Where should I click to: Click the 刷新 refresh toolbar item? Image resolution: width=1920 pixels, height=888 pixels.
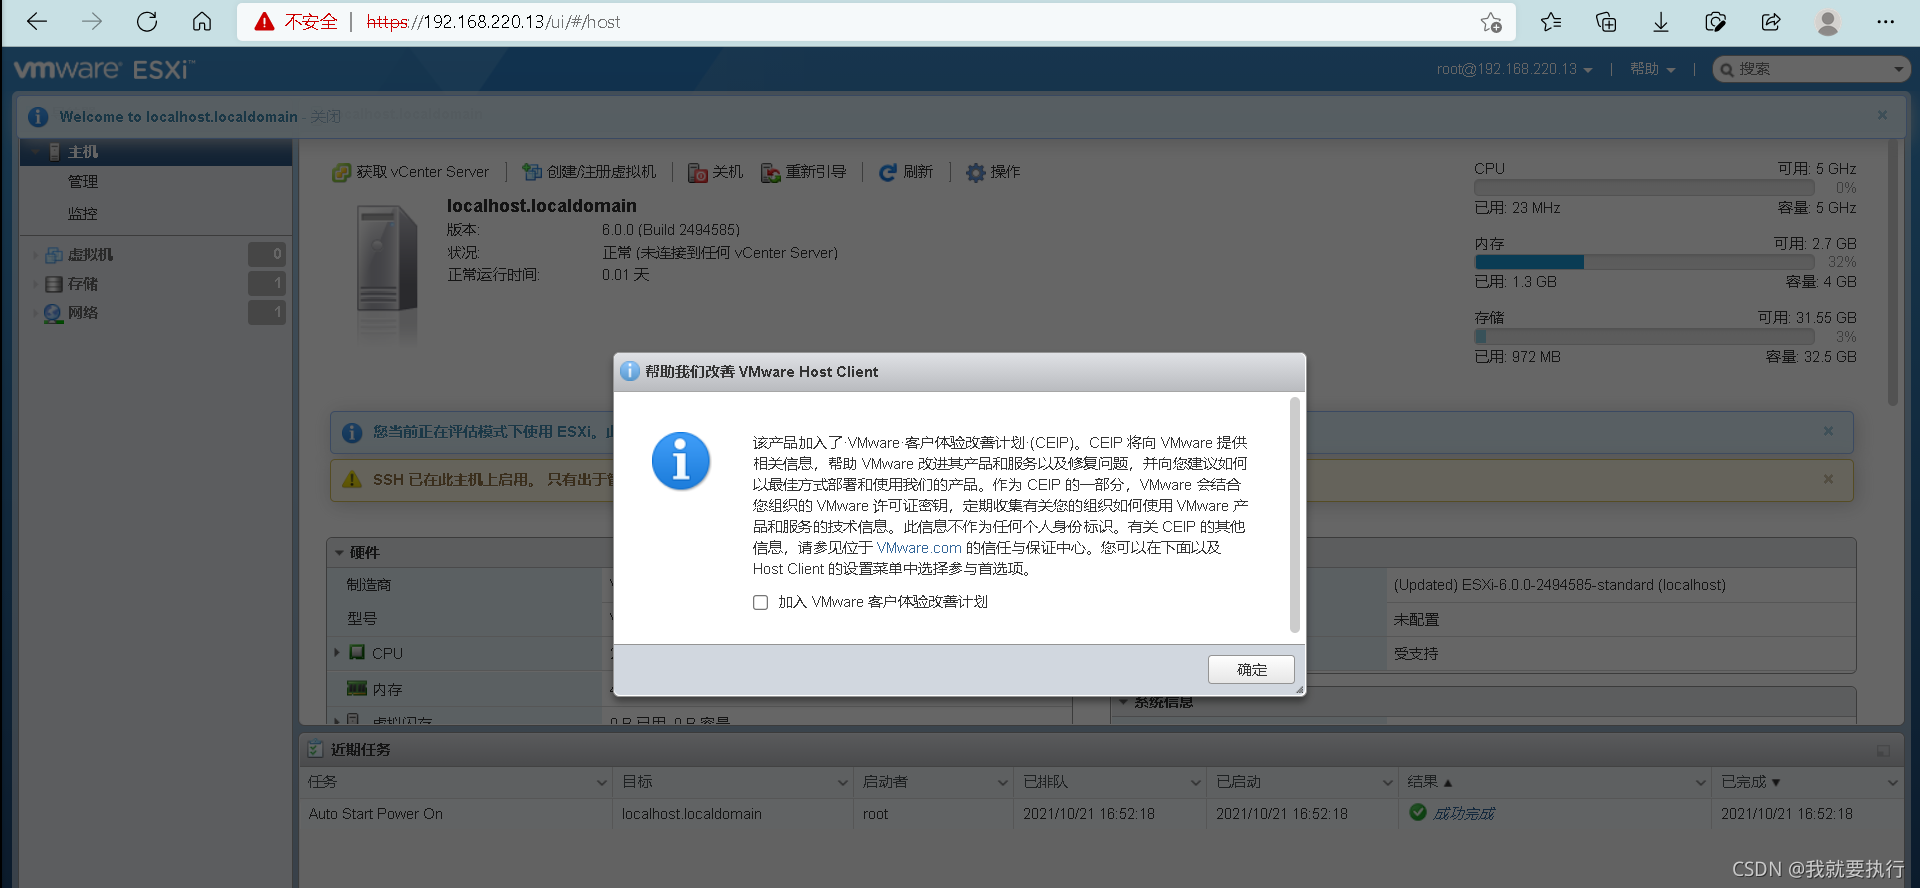[x=905, y=172]
